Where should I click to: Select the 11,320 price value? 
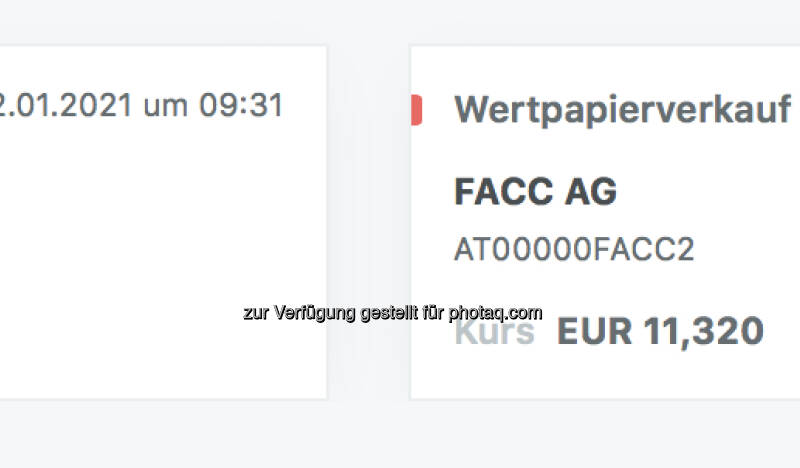click(x=704, y=331)
